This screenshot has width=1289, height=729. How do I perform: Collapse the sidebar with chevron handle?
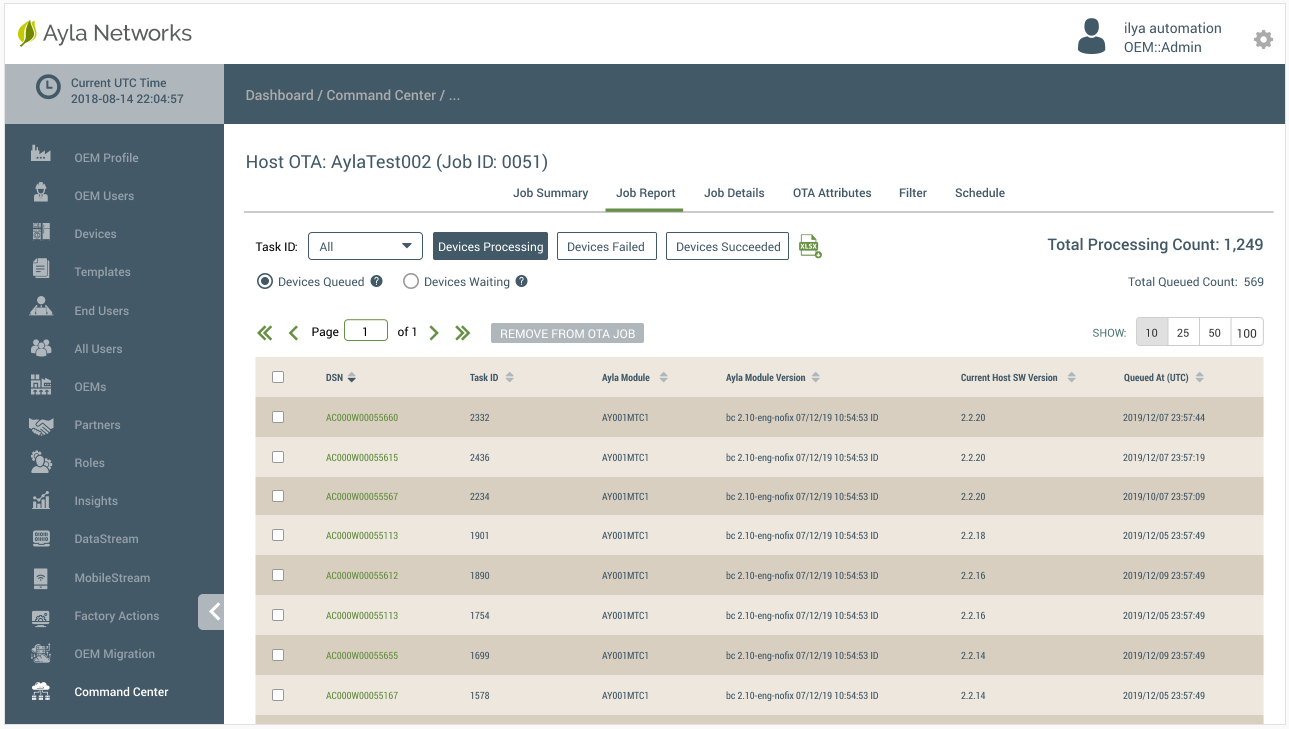coord(212,612)
